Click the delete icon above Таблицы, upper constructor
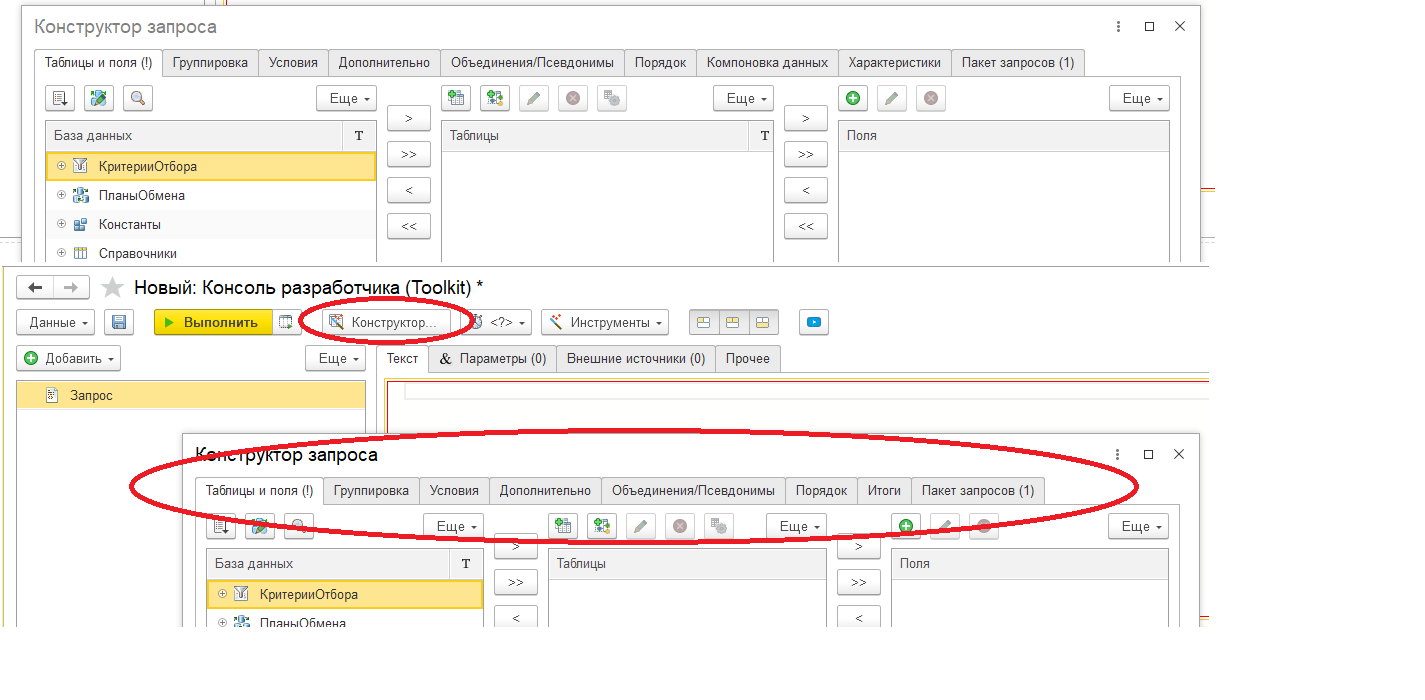 [x=573, y=98]
